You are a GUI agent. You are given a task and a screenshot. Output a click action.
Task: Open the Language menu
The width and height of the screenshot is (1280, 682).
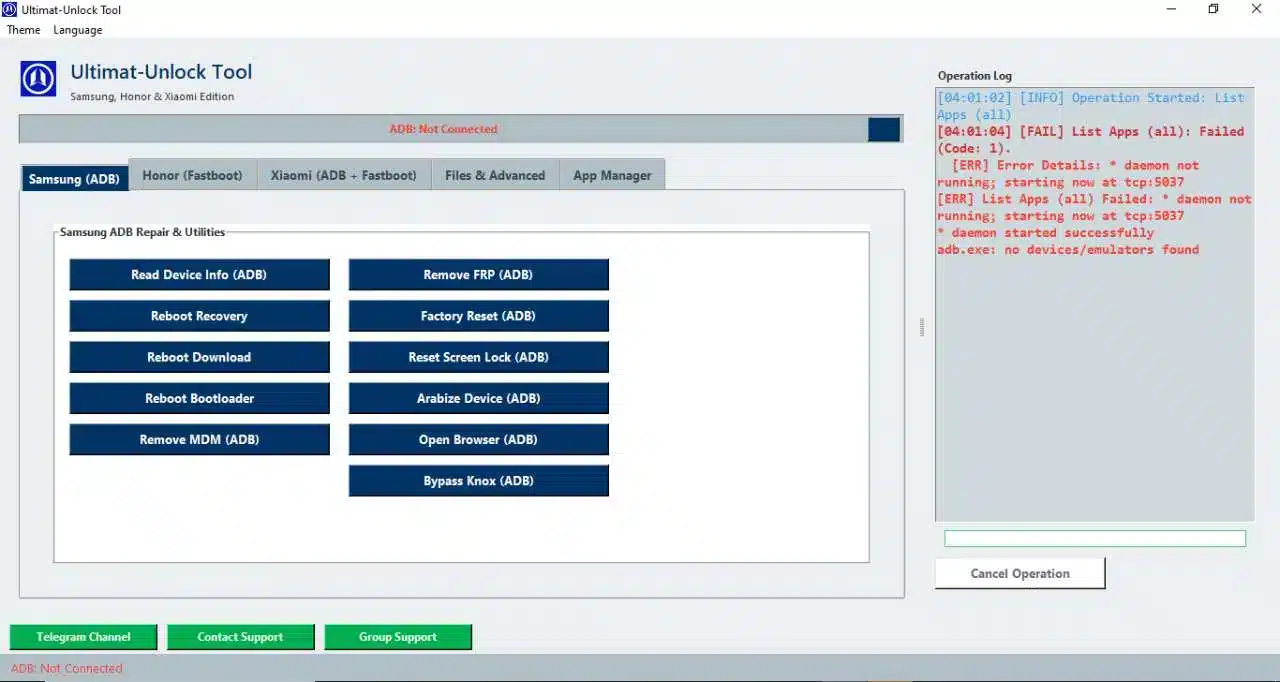77,30
